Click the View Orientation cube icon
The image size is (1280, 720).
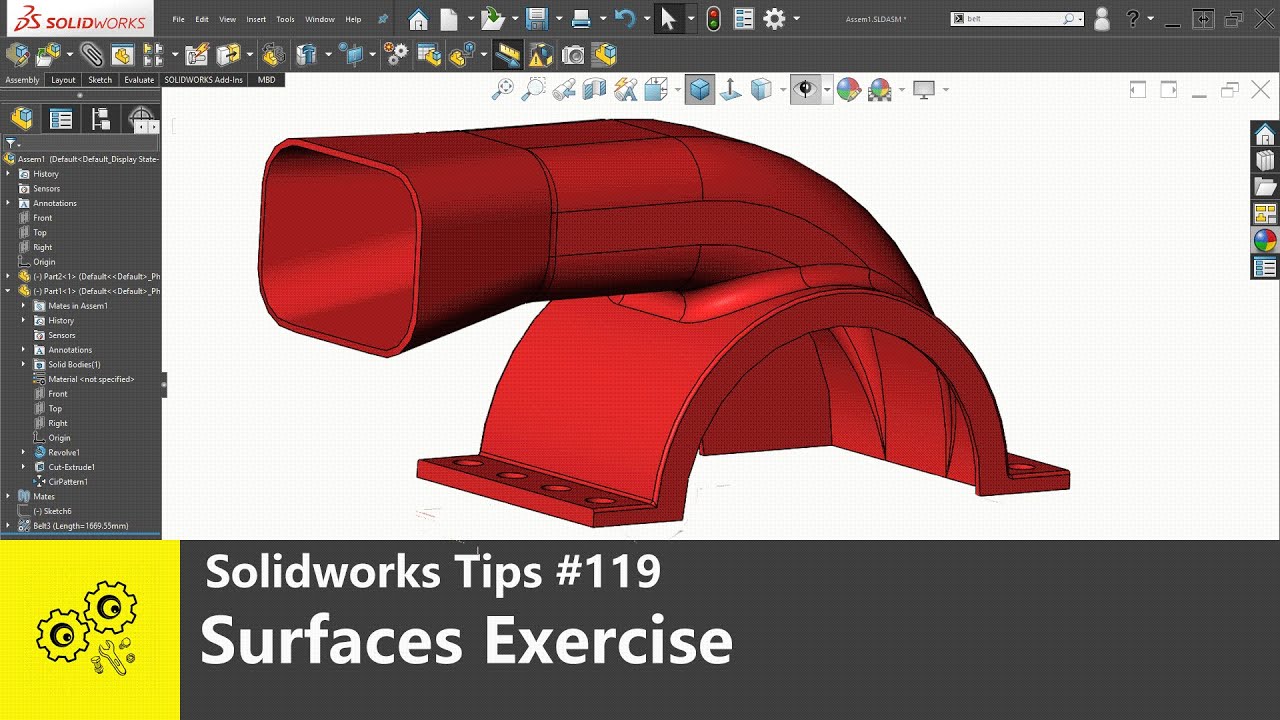click(656, 90)
